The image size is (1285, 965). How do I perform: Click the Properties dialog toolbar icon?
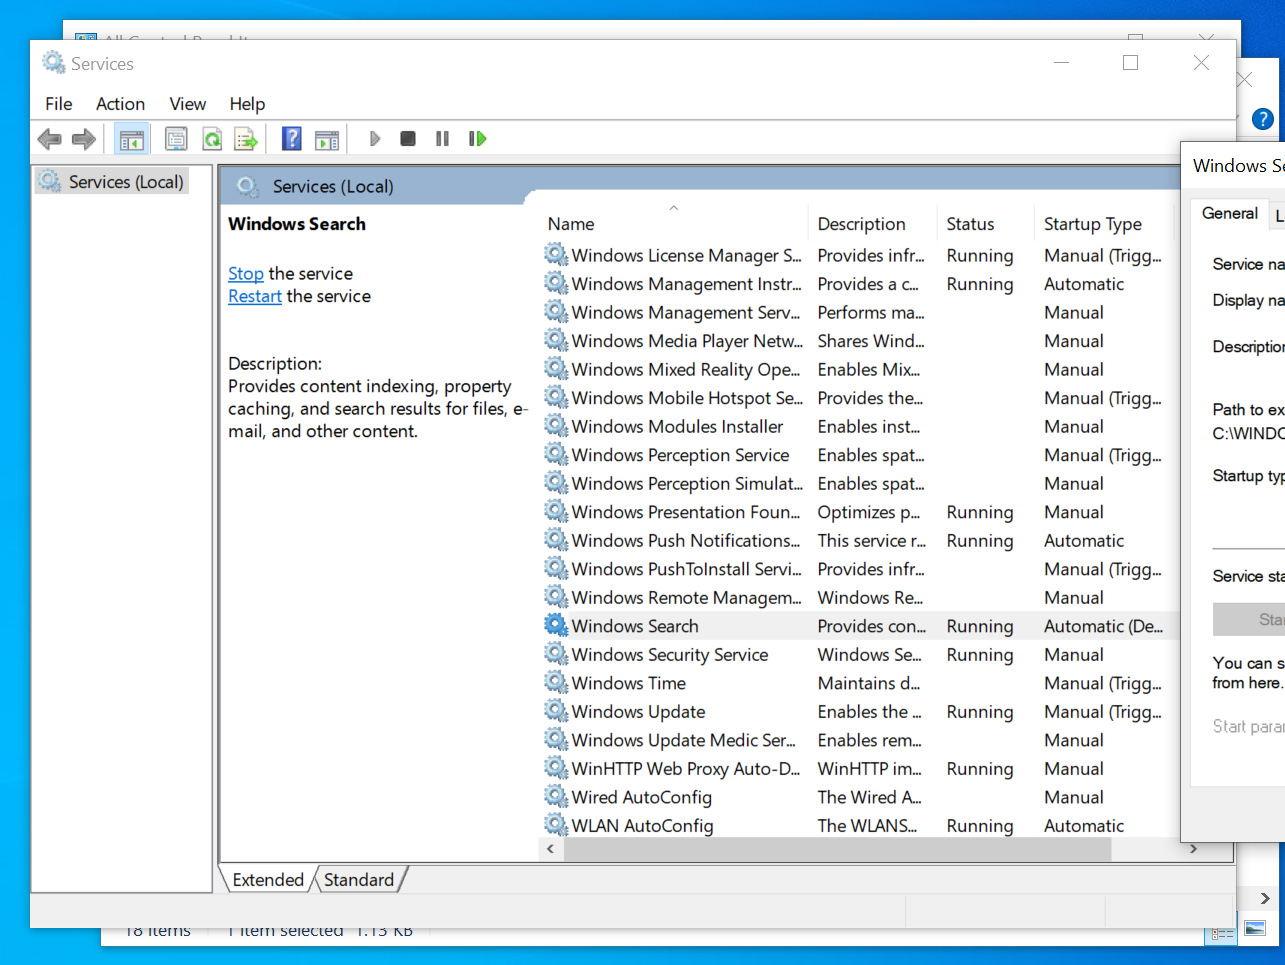(176, 138)
